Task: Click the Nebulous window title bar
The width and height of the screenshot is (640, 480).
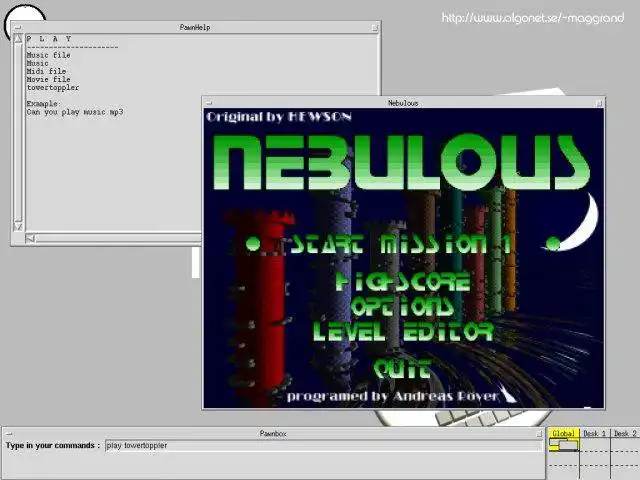Action: point(403,103)
